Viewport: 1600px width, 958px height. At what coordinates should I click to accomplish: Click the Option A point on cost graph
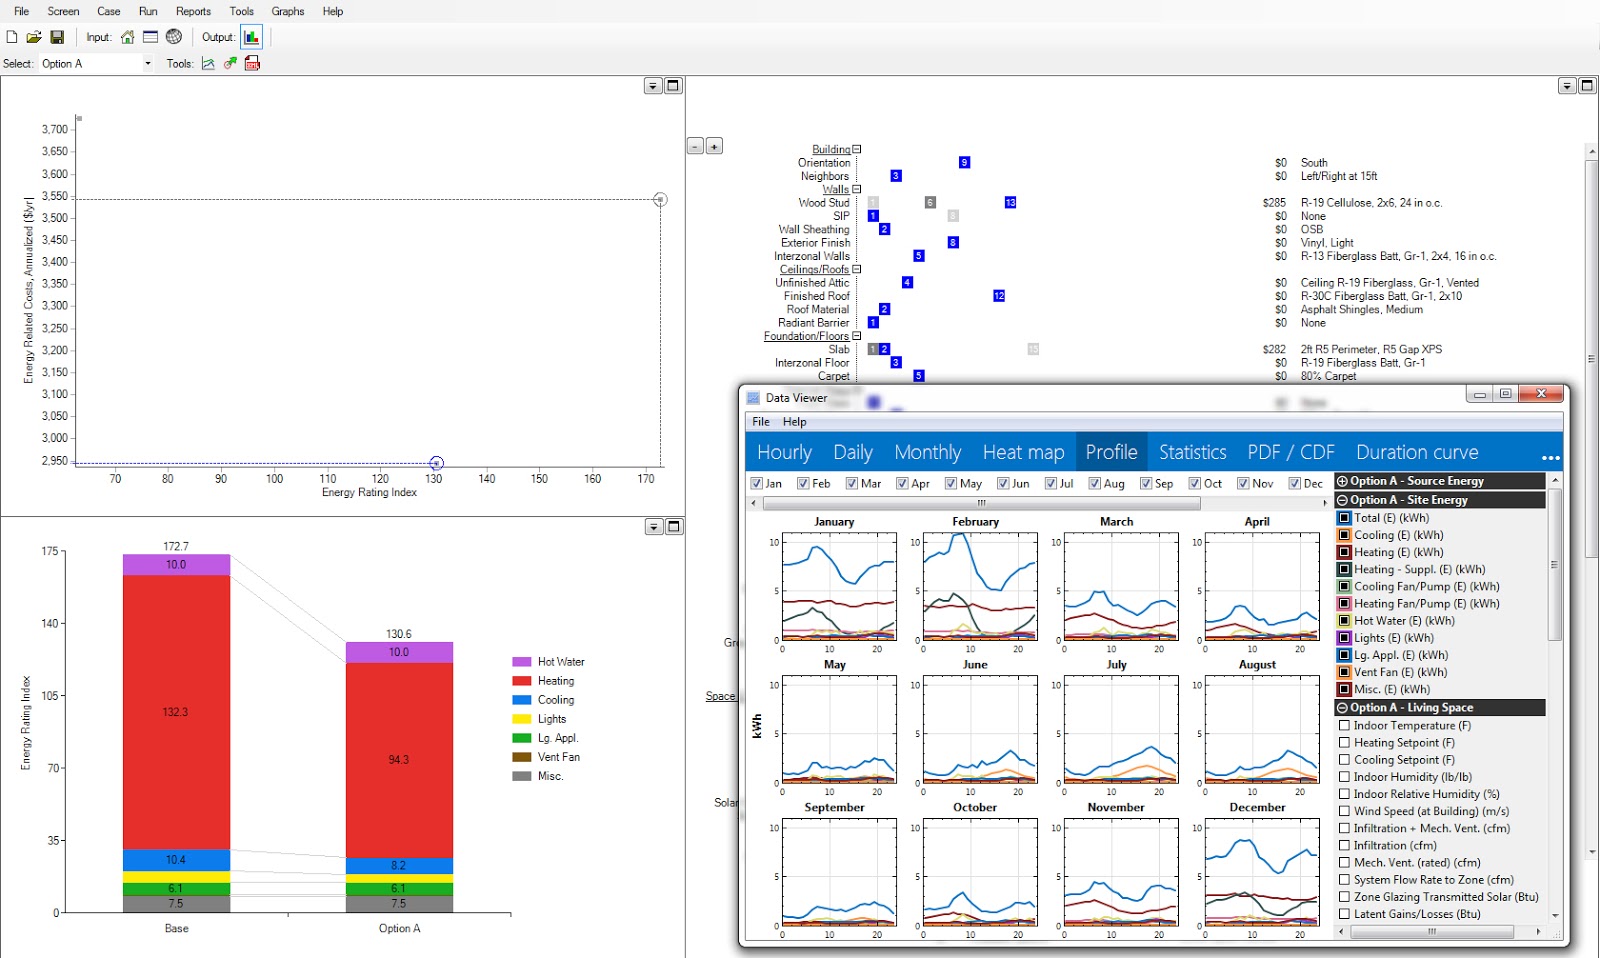pos(436,463)
